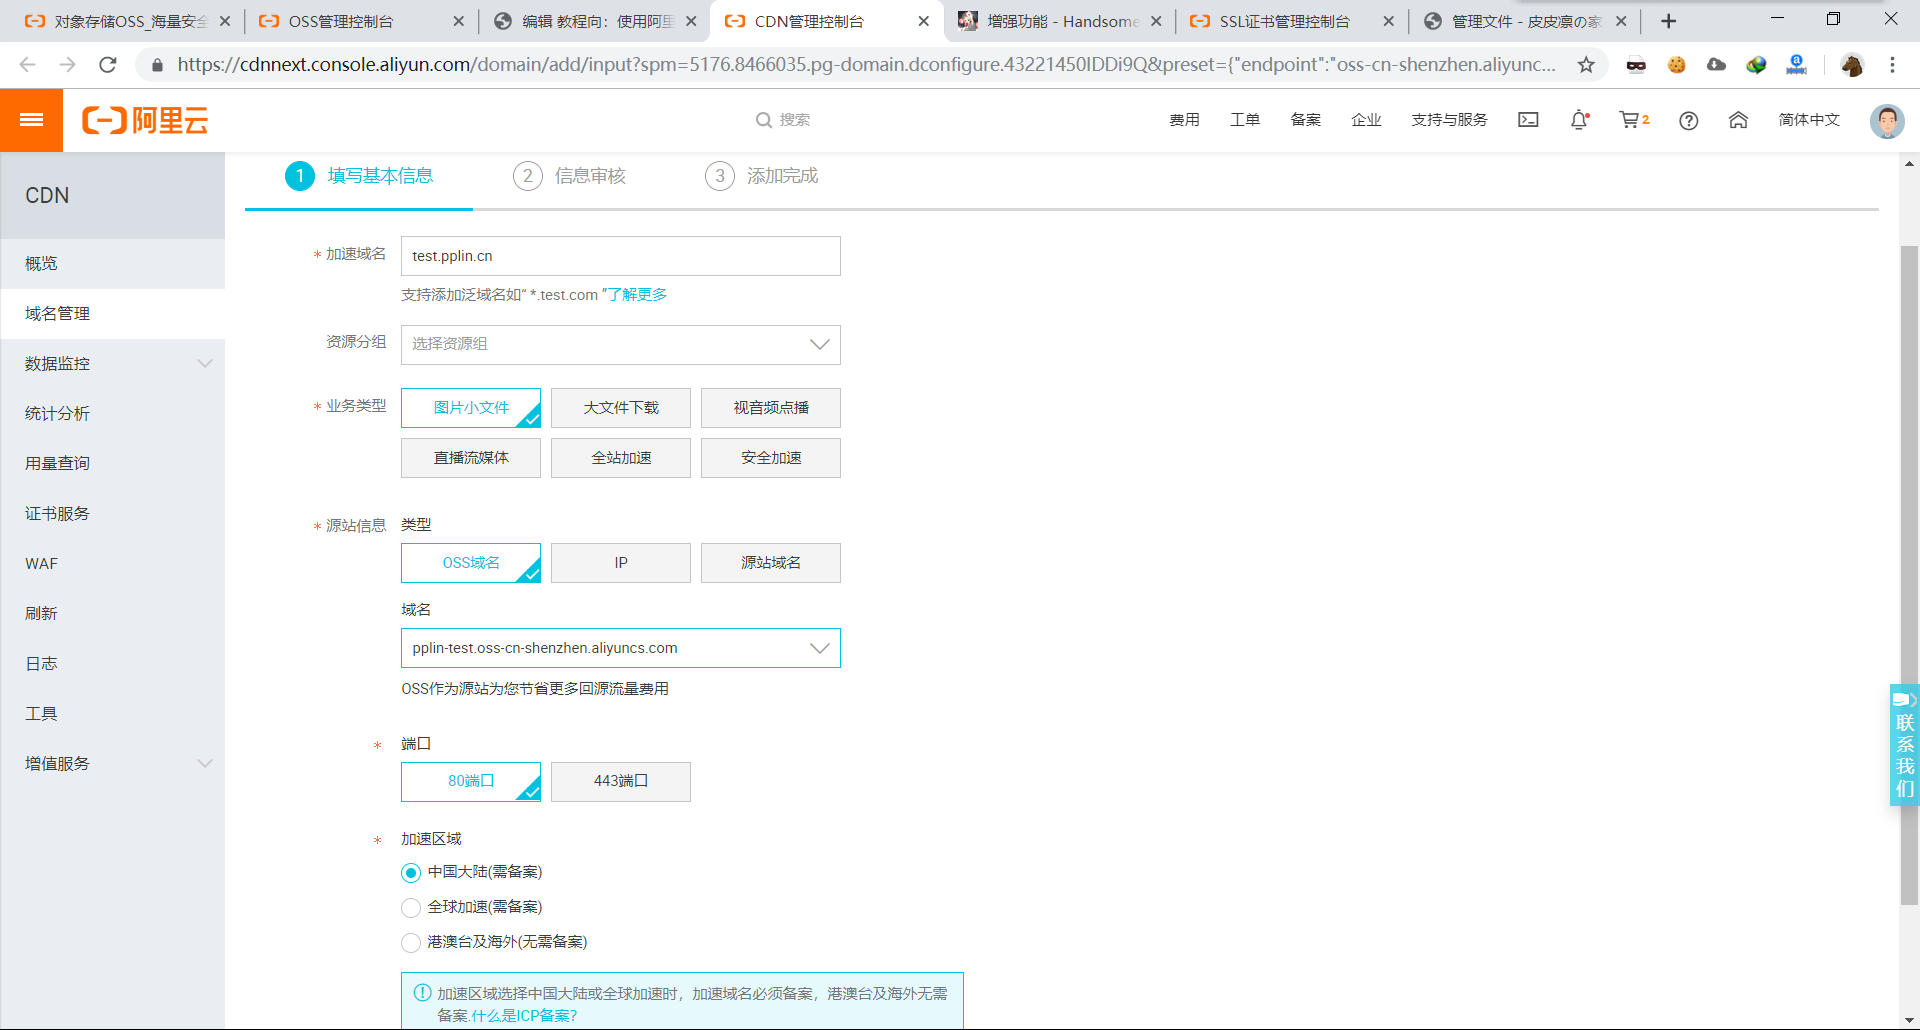Open the hamburger navigation menu
The height and width of the screenshot is (1030, 1920).
point(31,120)
